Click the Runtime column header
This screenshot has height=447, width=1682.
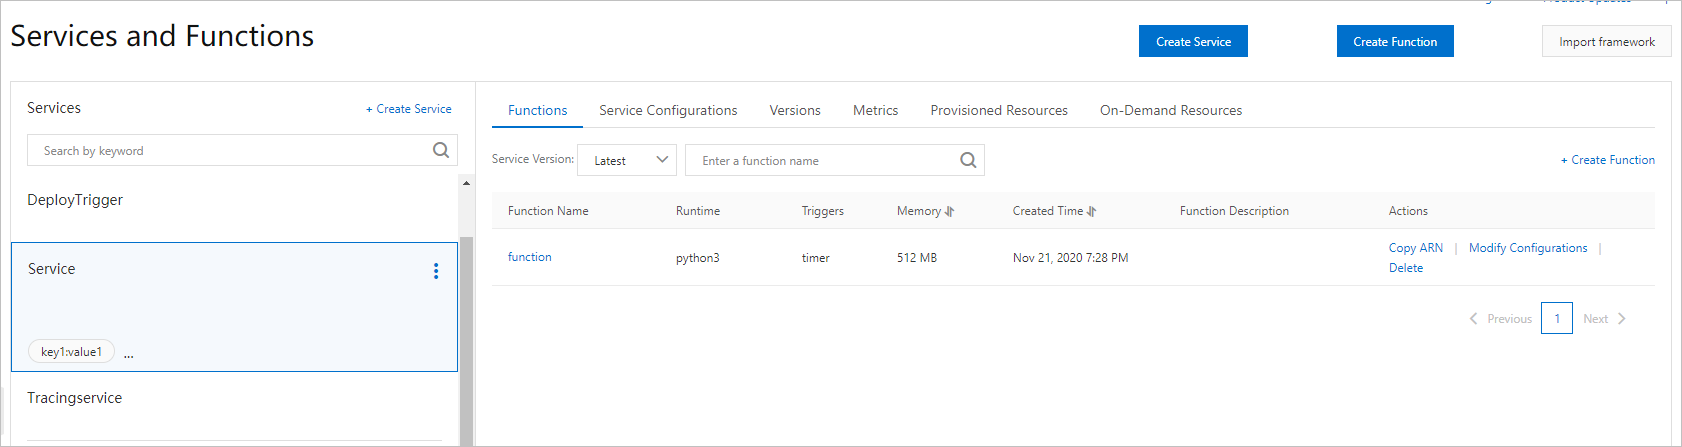tap(698, 211)
